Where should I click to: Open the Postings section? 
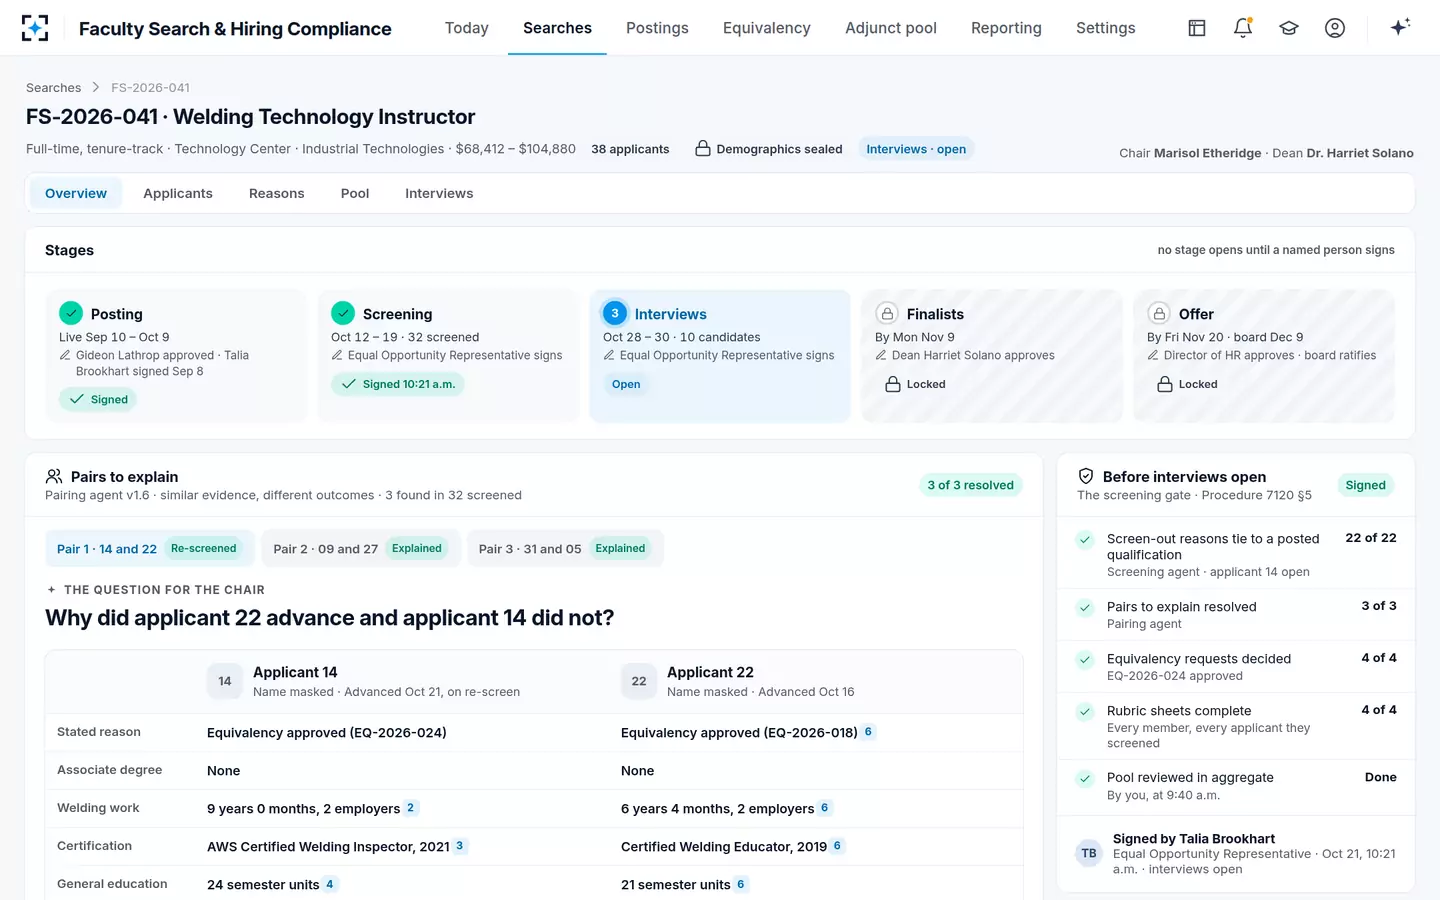pos(657,28)
